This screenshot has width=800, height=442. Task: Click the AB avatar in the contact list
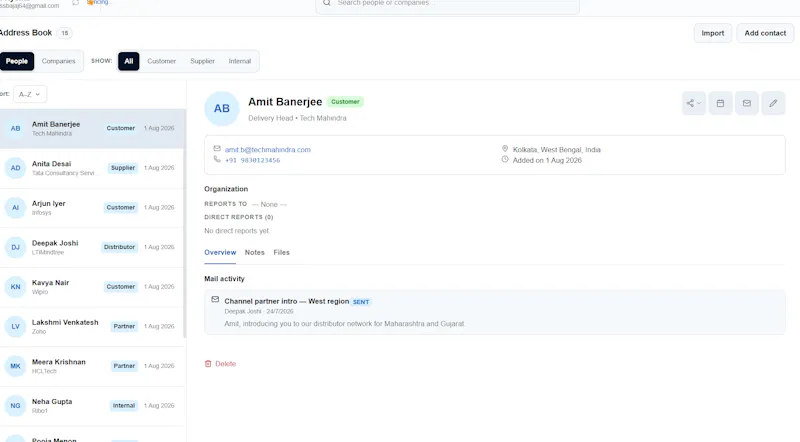[15, 129]
